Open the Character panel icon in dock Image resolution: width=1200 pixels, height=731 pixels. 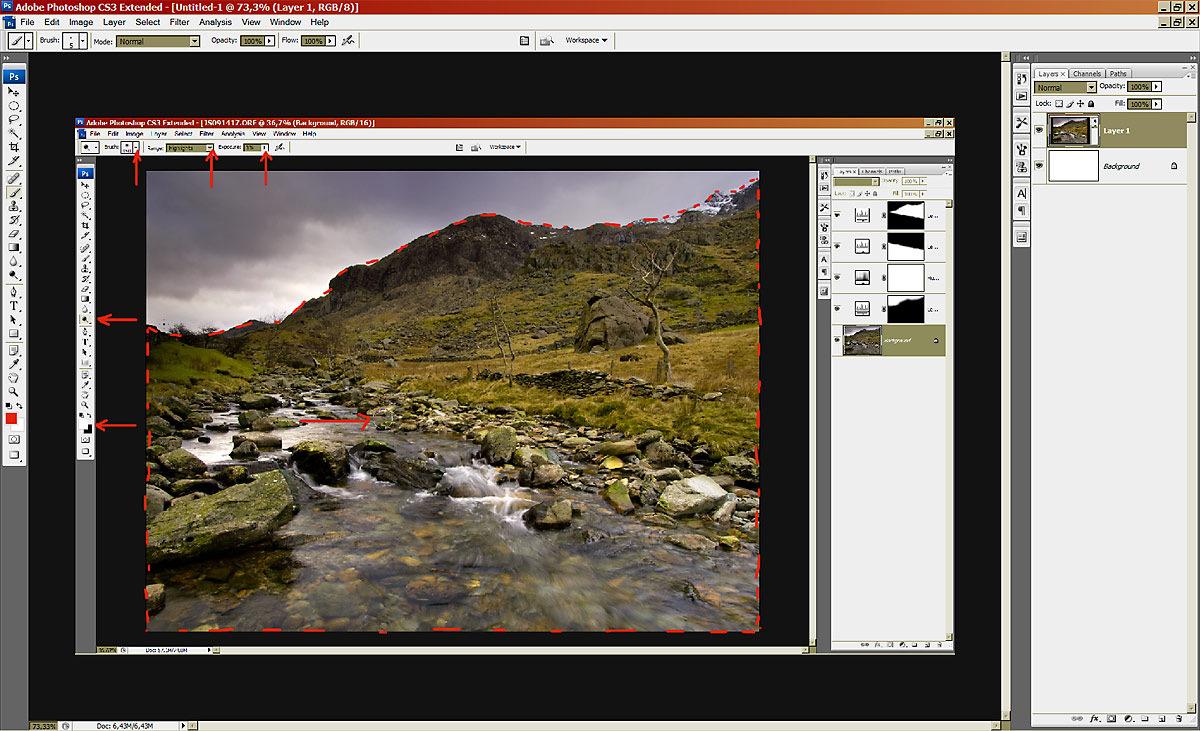click(1021, 193)
